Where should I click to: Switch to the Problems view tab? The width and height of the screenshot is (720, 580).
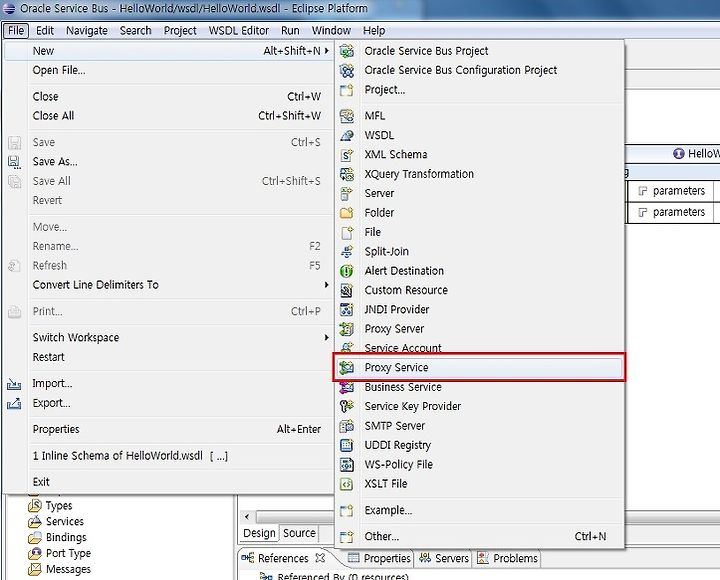tap(507, 558)
